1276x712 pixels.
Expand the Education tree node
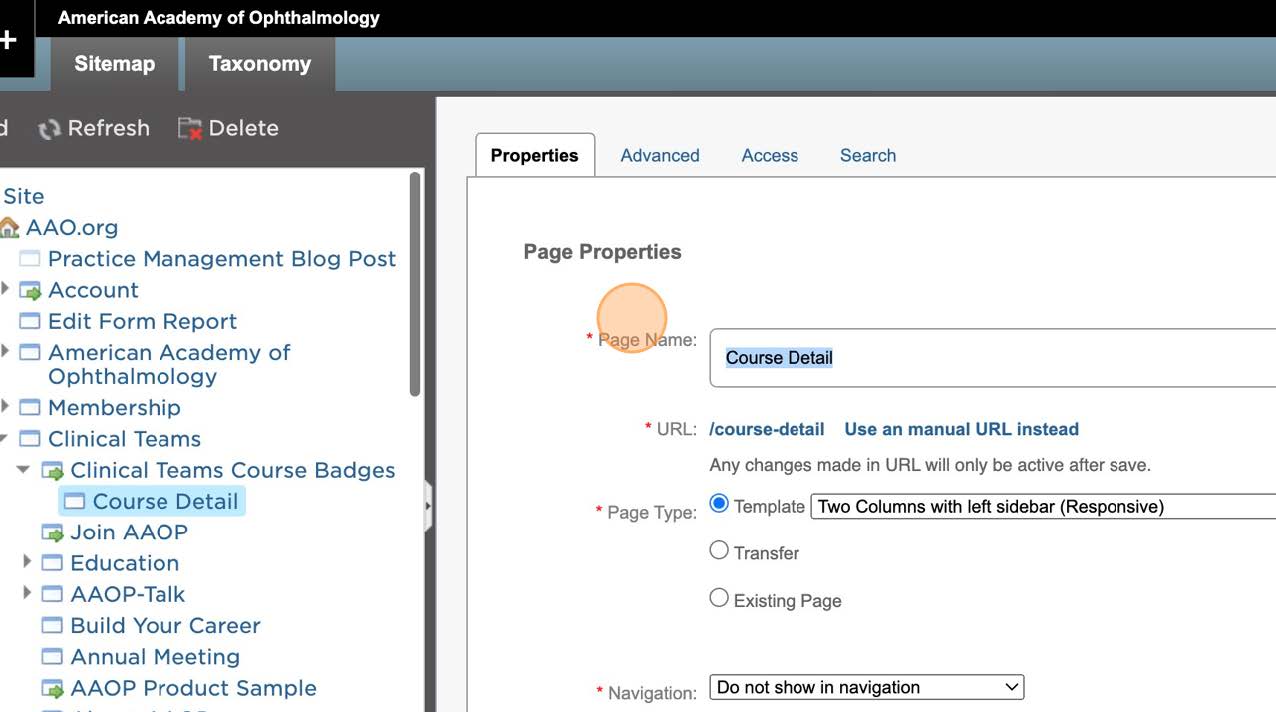27,563
